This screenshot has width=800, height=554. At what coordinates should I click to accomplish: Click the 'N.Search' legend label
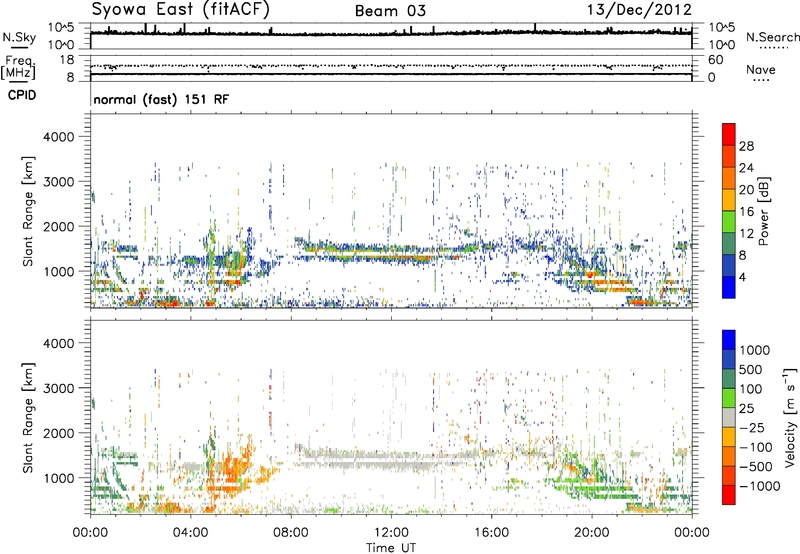click(772, 37)
